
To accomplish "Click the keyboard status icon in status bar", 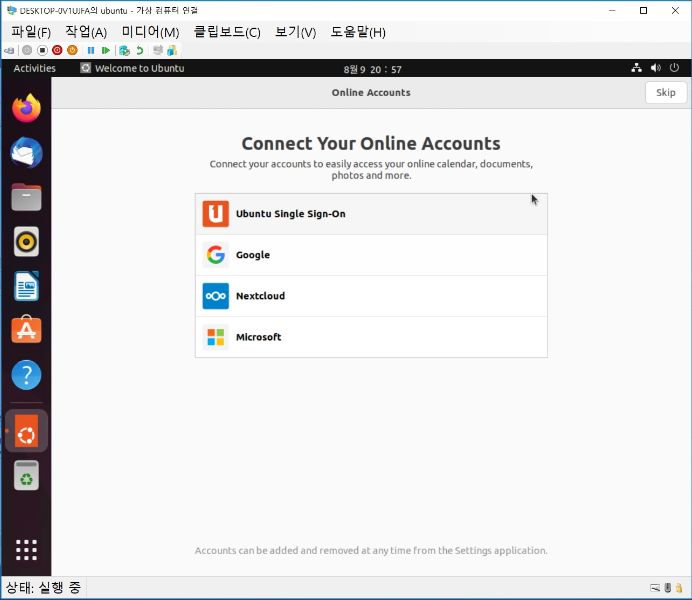I will 655,588.
